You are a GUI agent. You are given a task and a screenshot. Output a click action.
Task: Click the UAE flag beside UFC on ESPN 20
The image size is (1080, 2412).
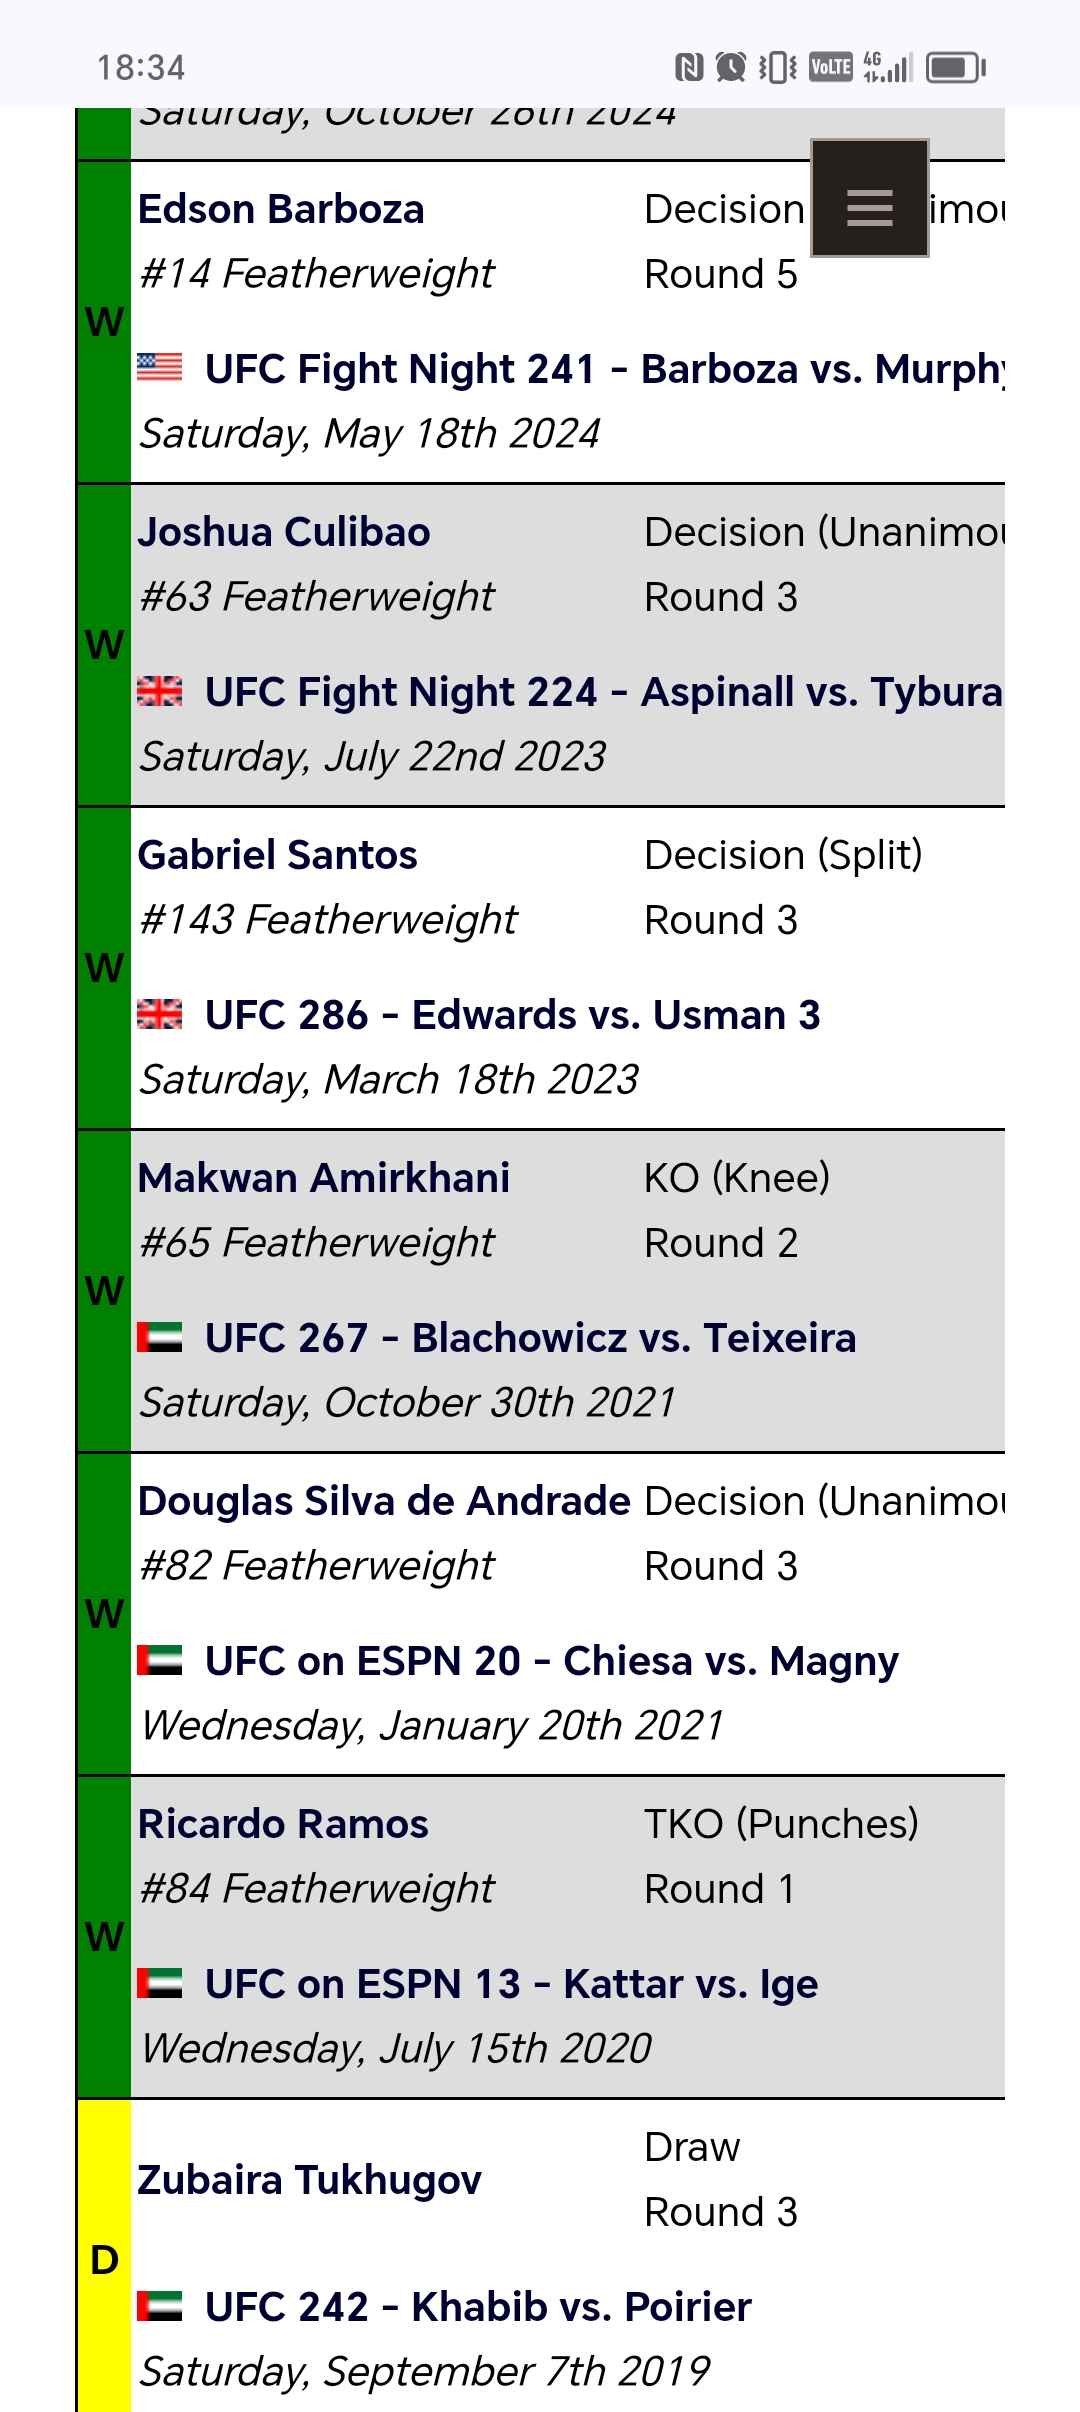click(x=160, y=1659)
